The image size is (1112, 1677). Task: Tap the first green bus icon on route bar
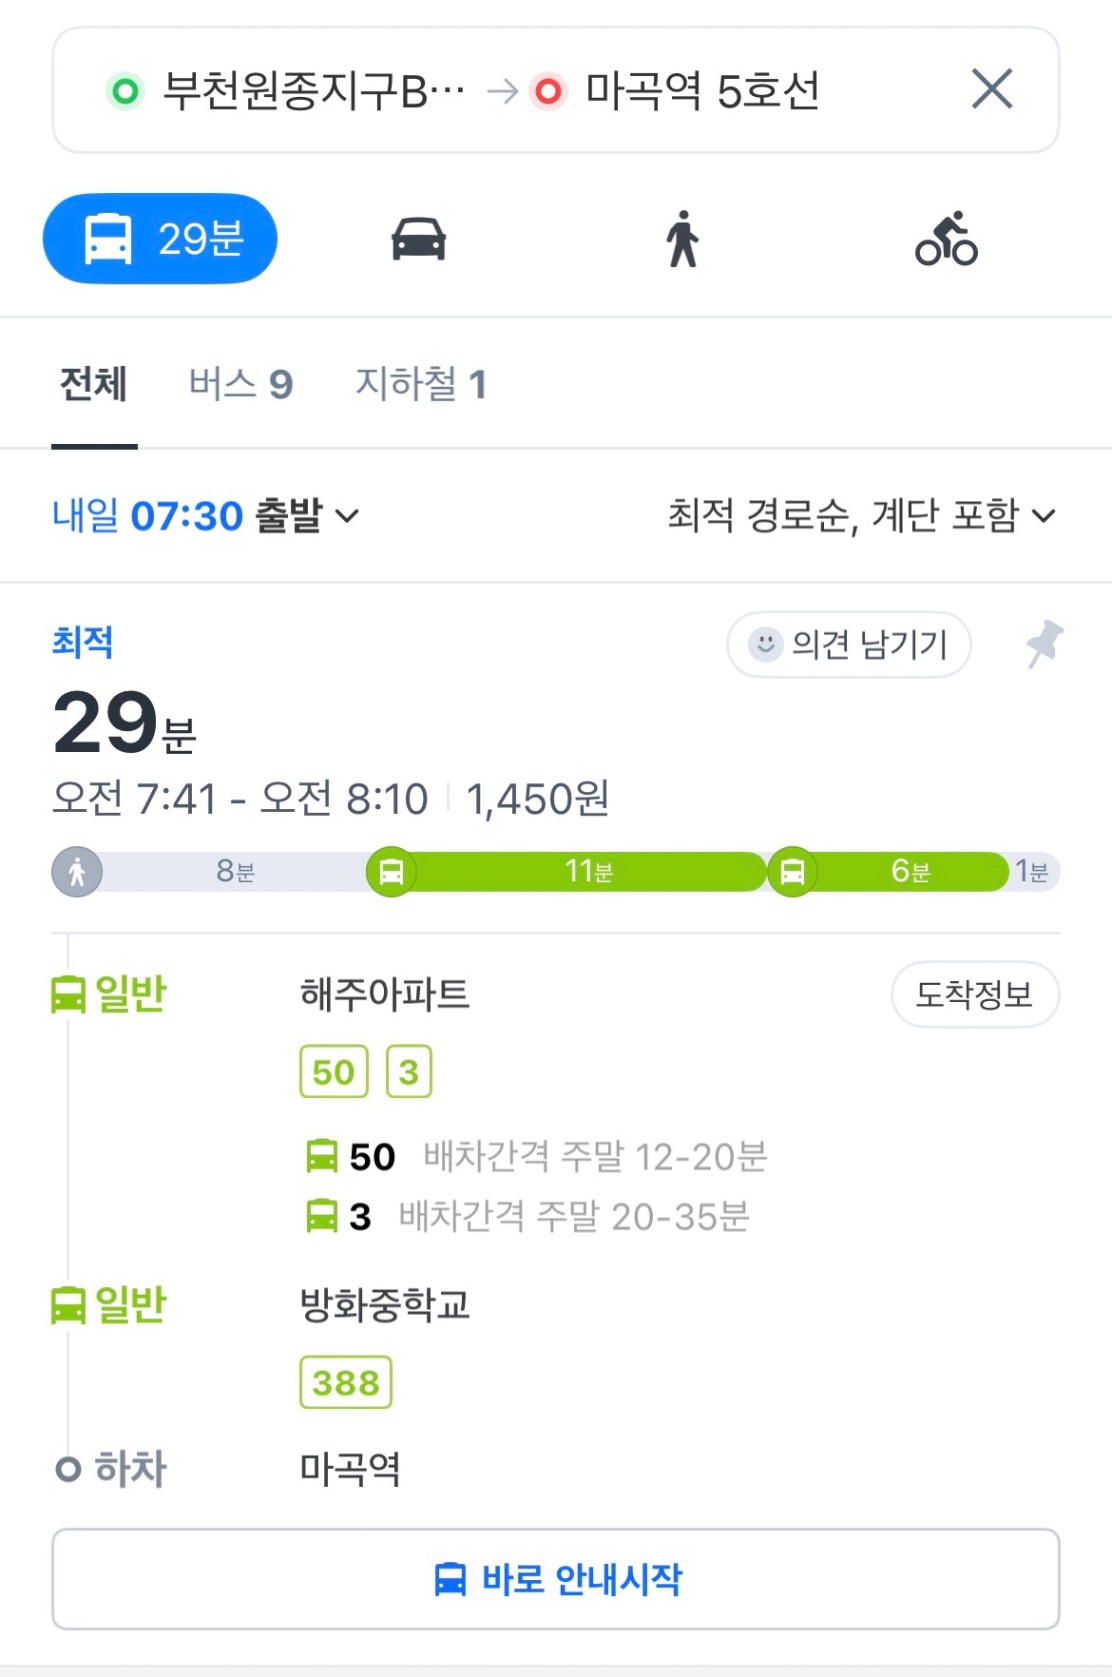[391, 872]
